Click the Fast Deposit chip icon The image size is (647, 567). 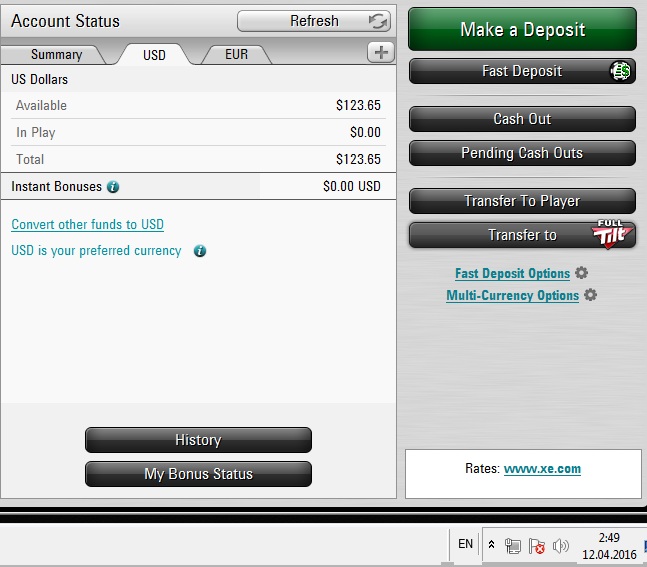point(620,71)
